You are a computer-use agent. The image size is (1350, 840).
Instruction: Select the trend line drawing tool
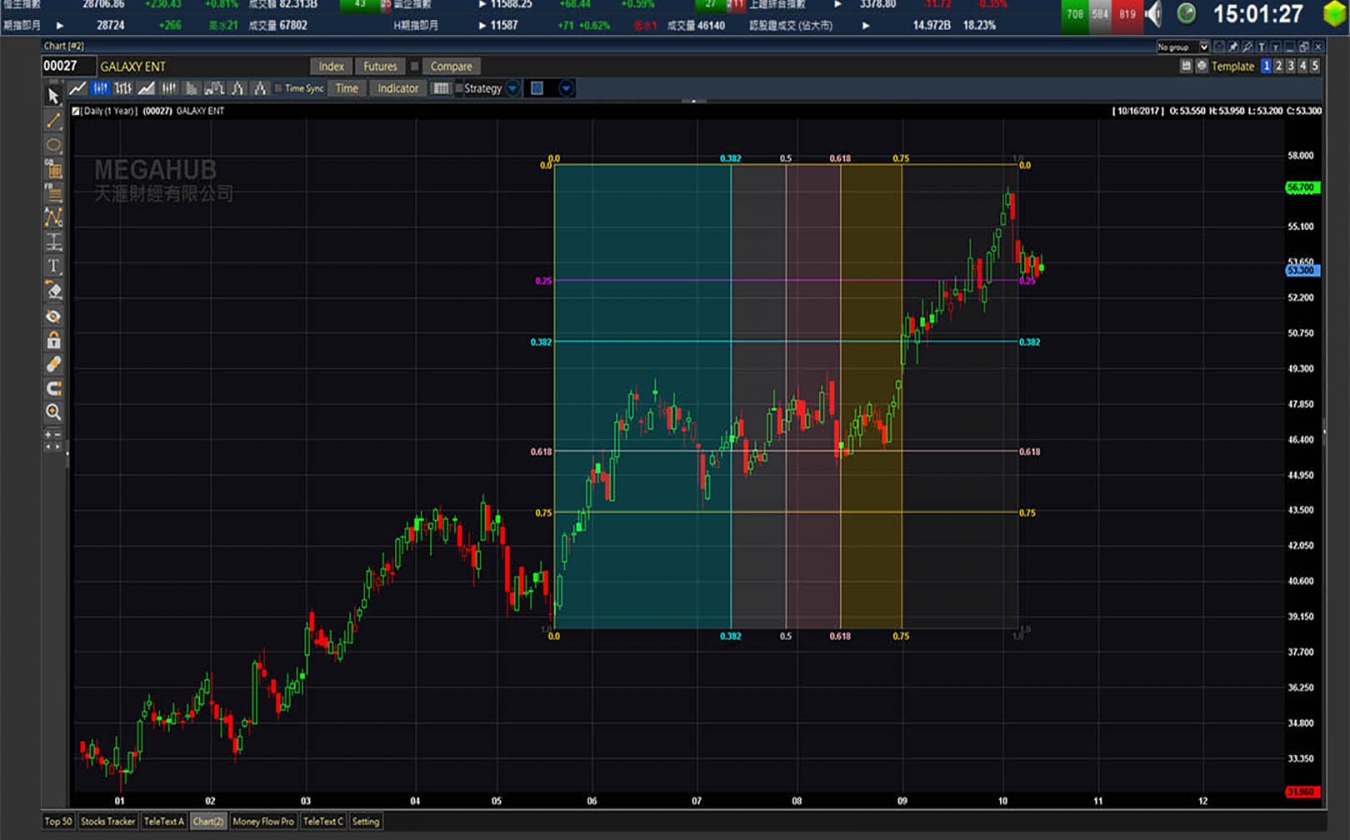[53, 121]
